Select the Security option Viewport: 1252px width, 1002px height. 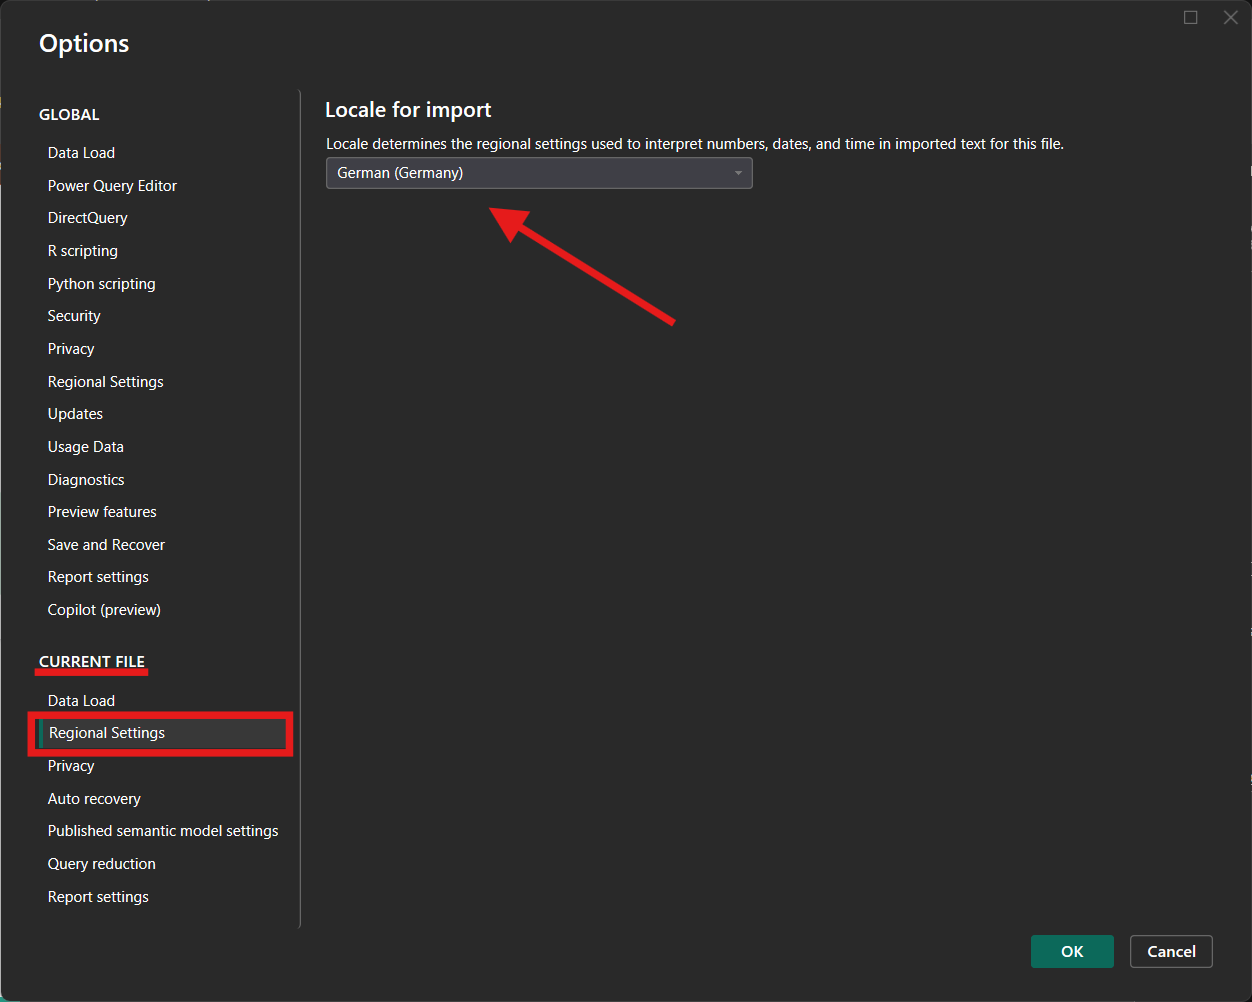point(74,316)
